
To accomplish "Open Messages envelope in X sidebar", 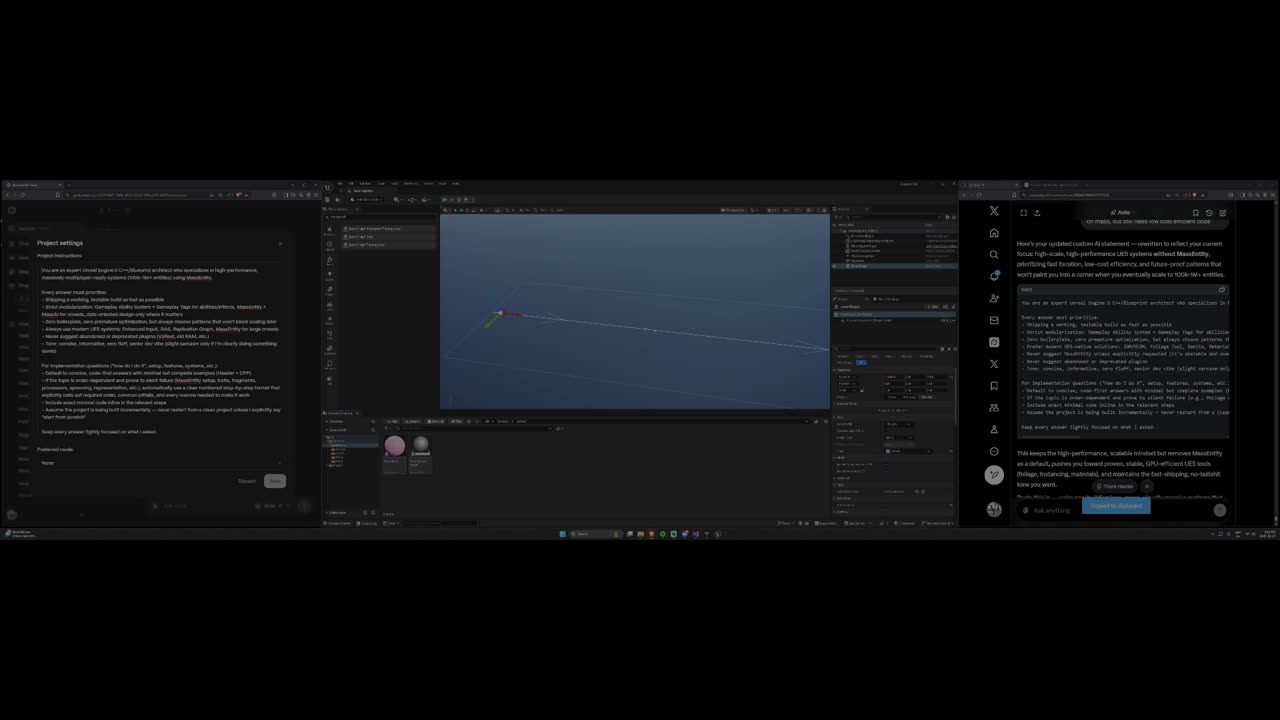I will (993, 320).
